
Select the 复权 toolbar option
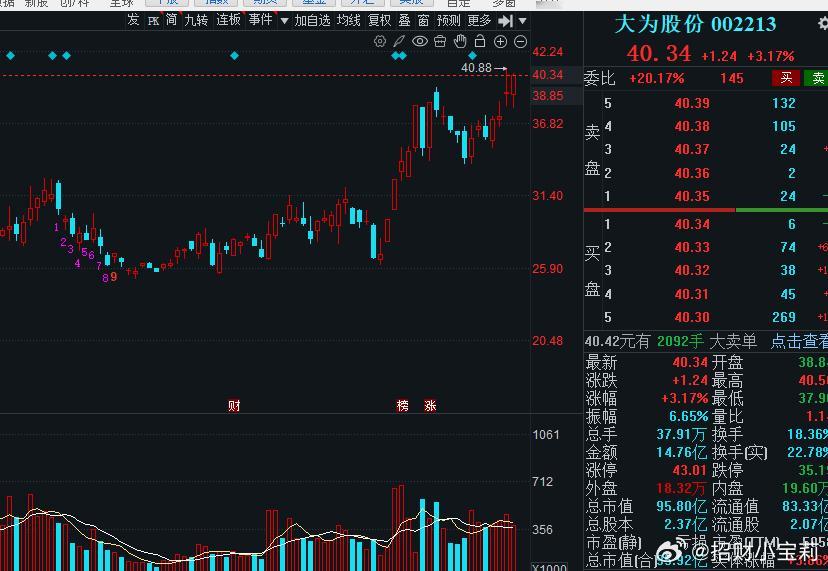(379, 21)
